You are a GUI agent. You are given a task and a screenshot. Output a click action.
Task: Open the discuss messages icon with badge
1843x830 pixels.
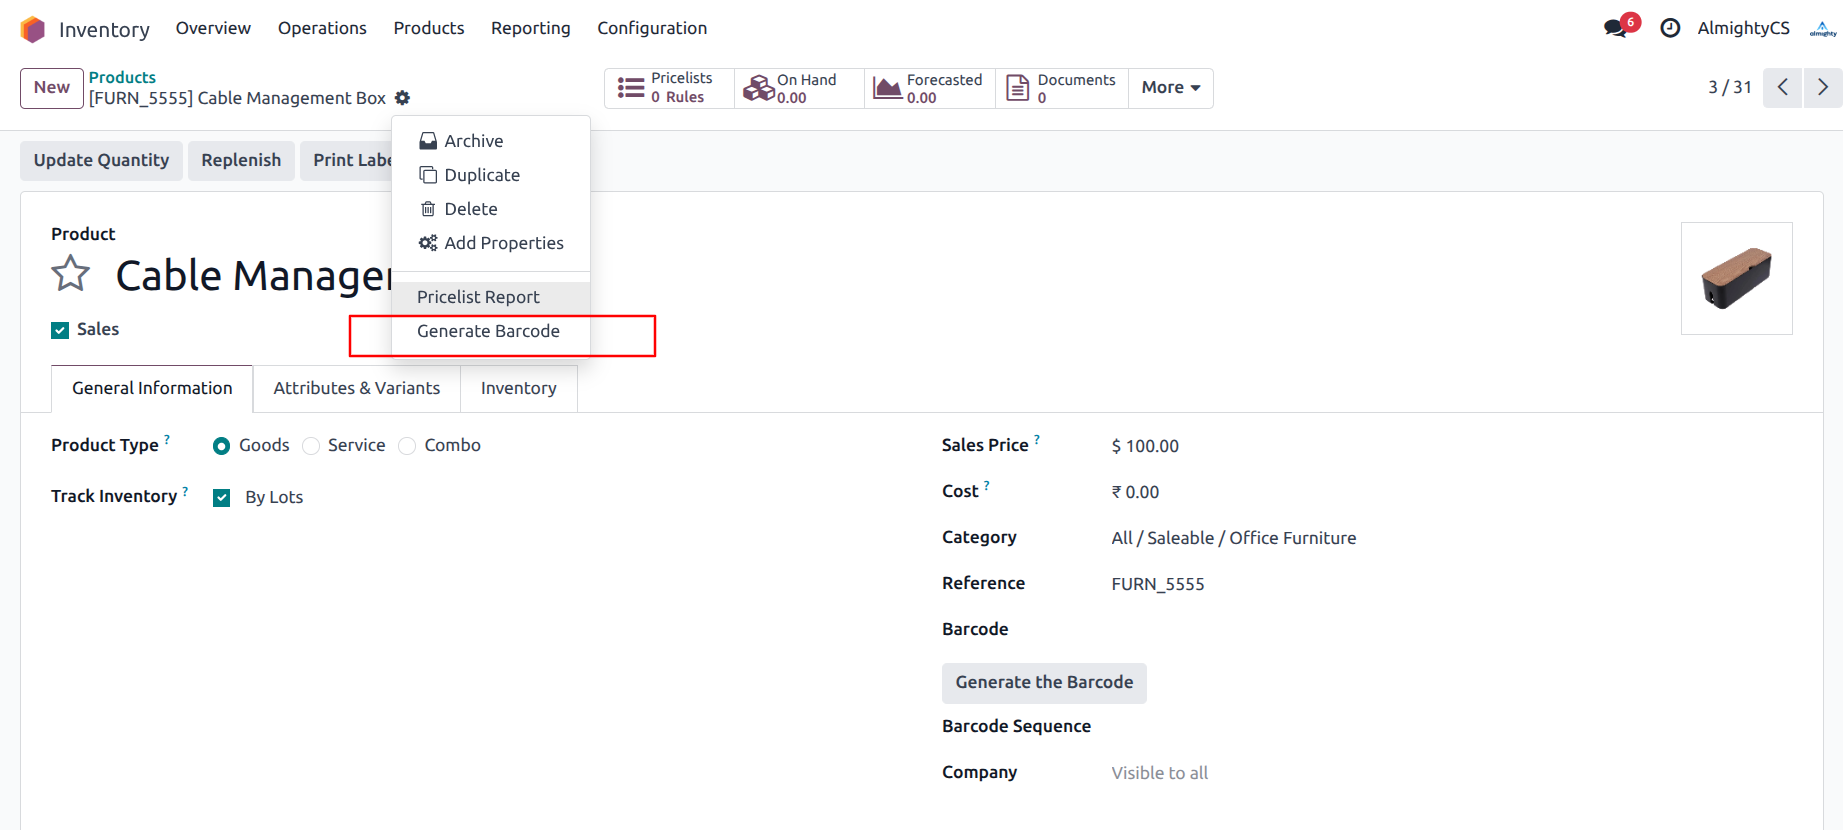1615,28
